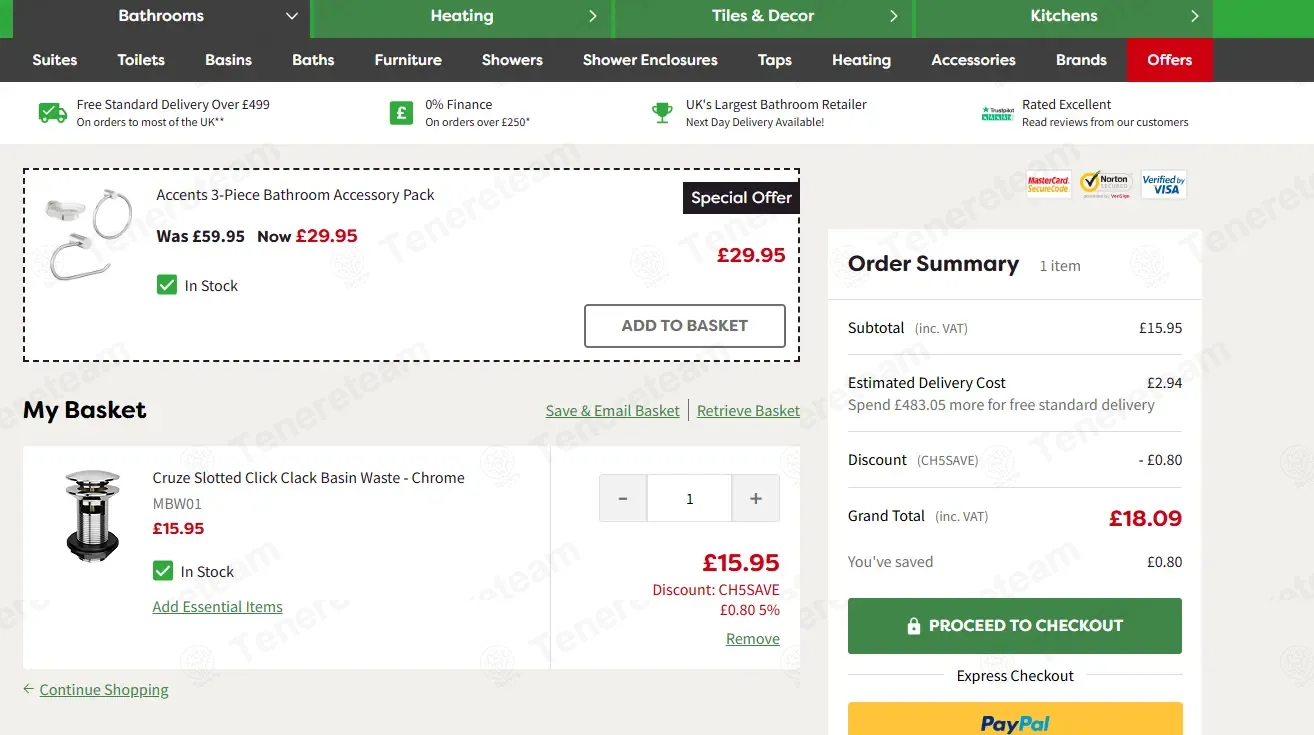The image size is (1314, 735).
Task: Click the Grand Total £18.09 amount
Action: coord(1145,518)
